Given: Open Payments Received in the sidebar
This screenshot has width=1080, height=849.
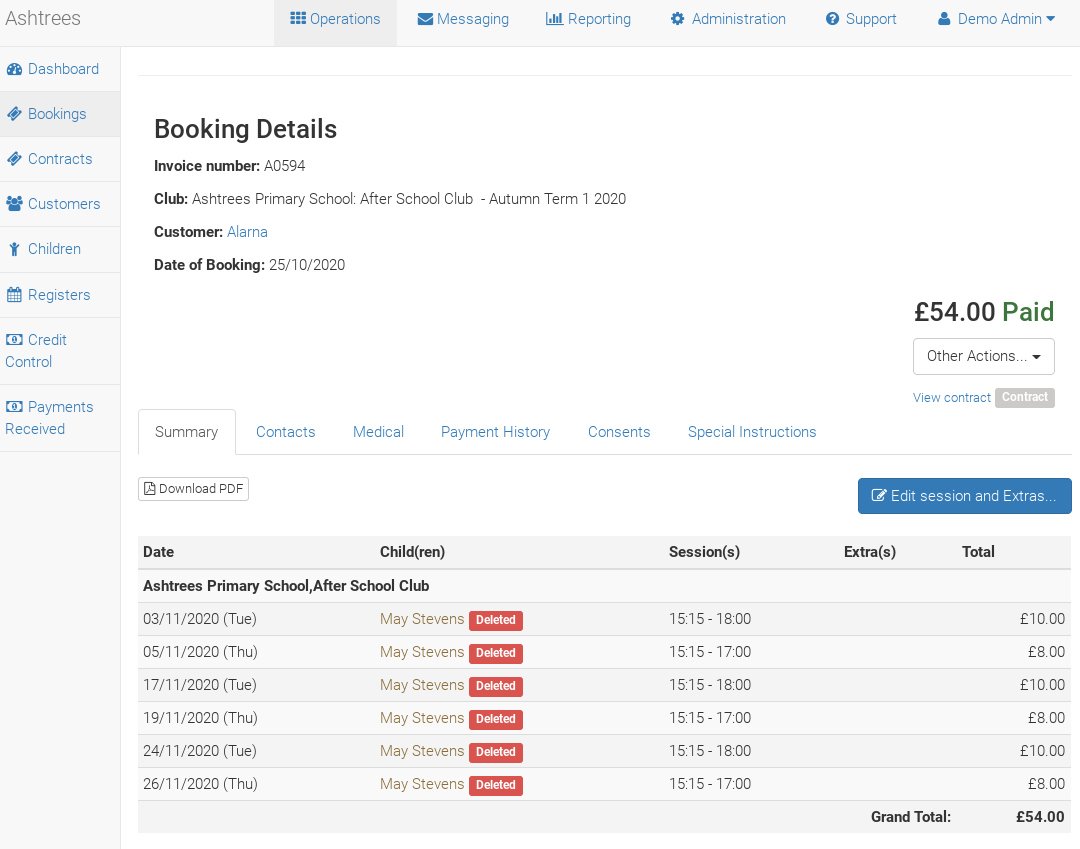Looking at the screenshot, I should click(60, 417).
